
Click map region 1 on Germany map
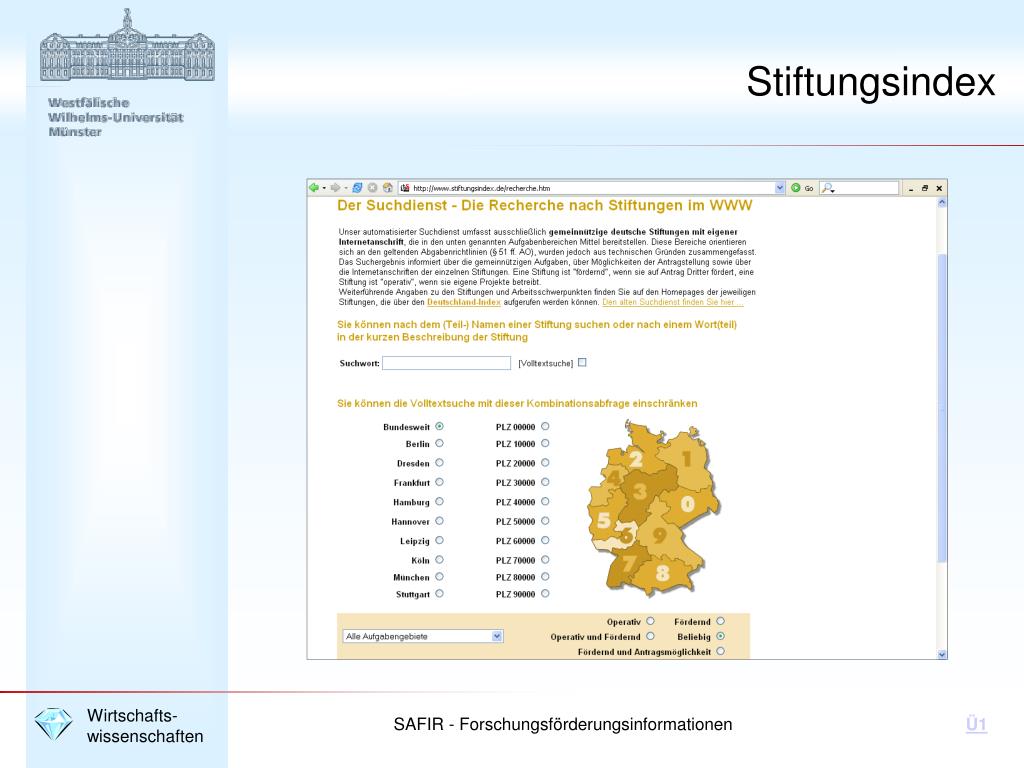pyautogui.click(x=686, y=460)
